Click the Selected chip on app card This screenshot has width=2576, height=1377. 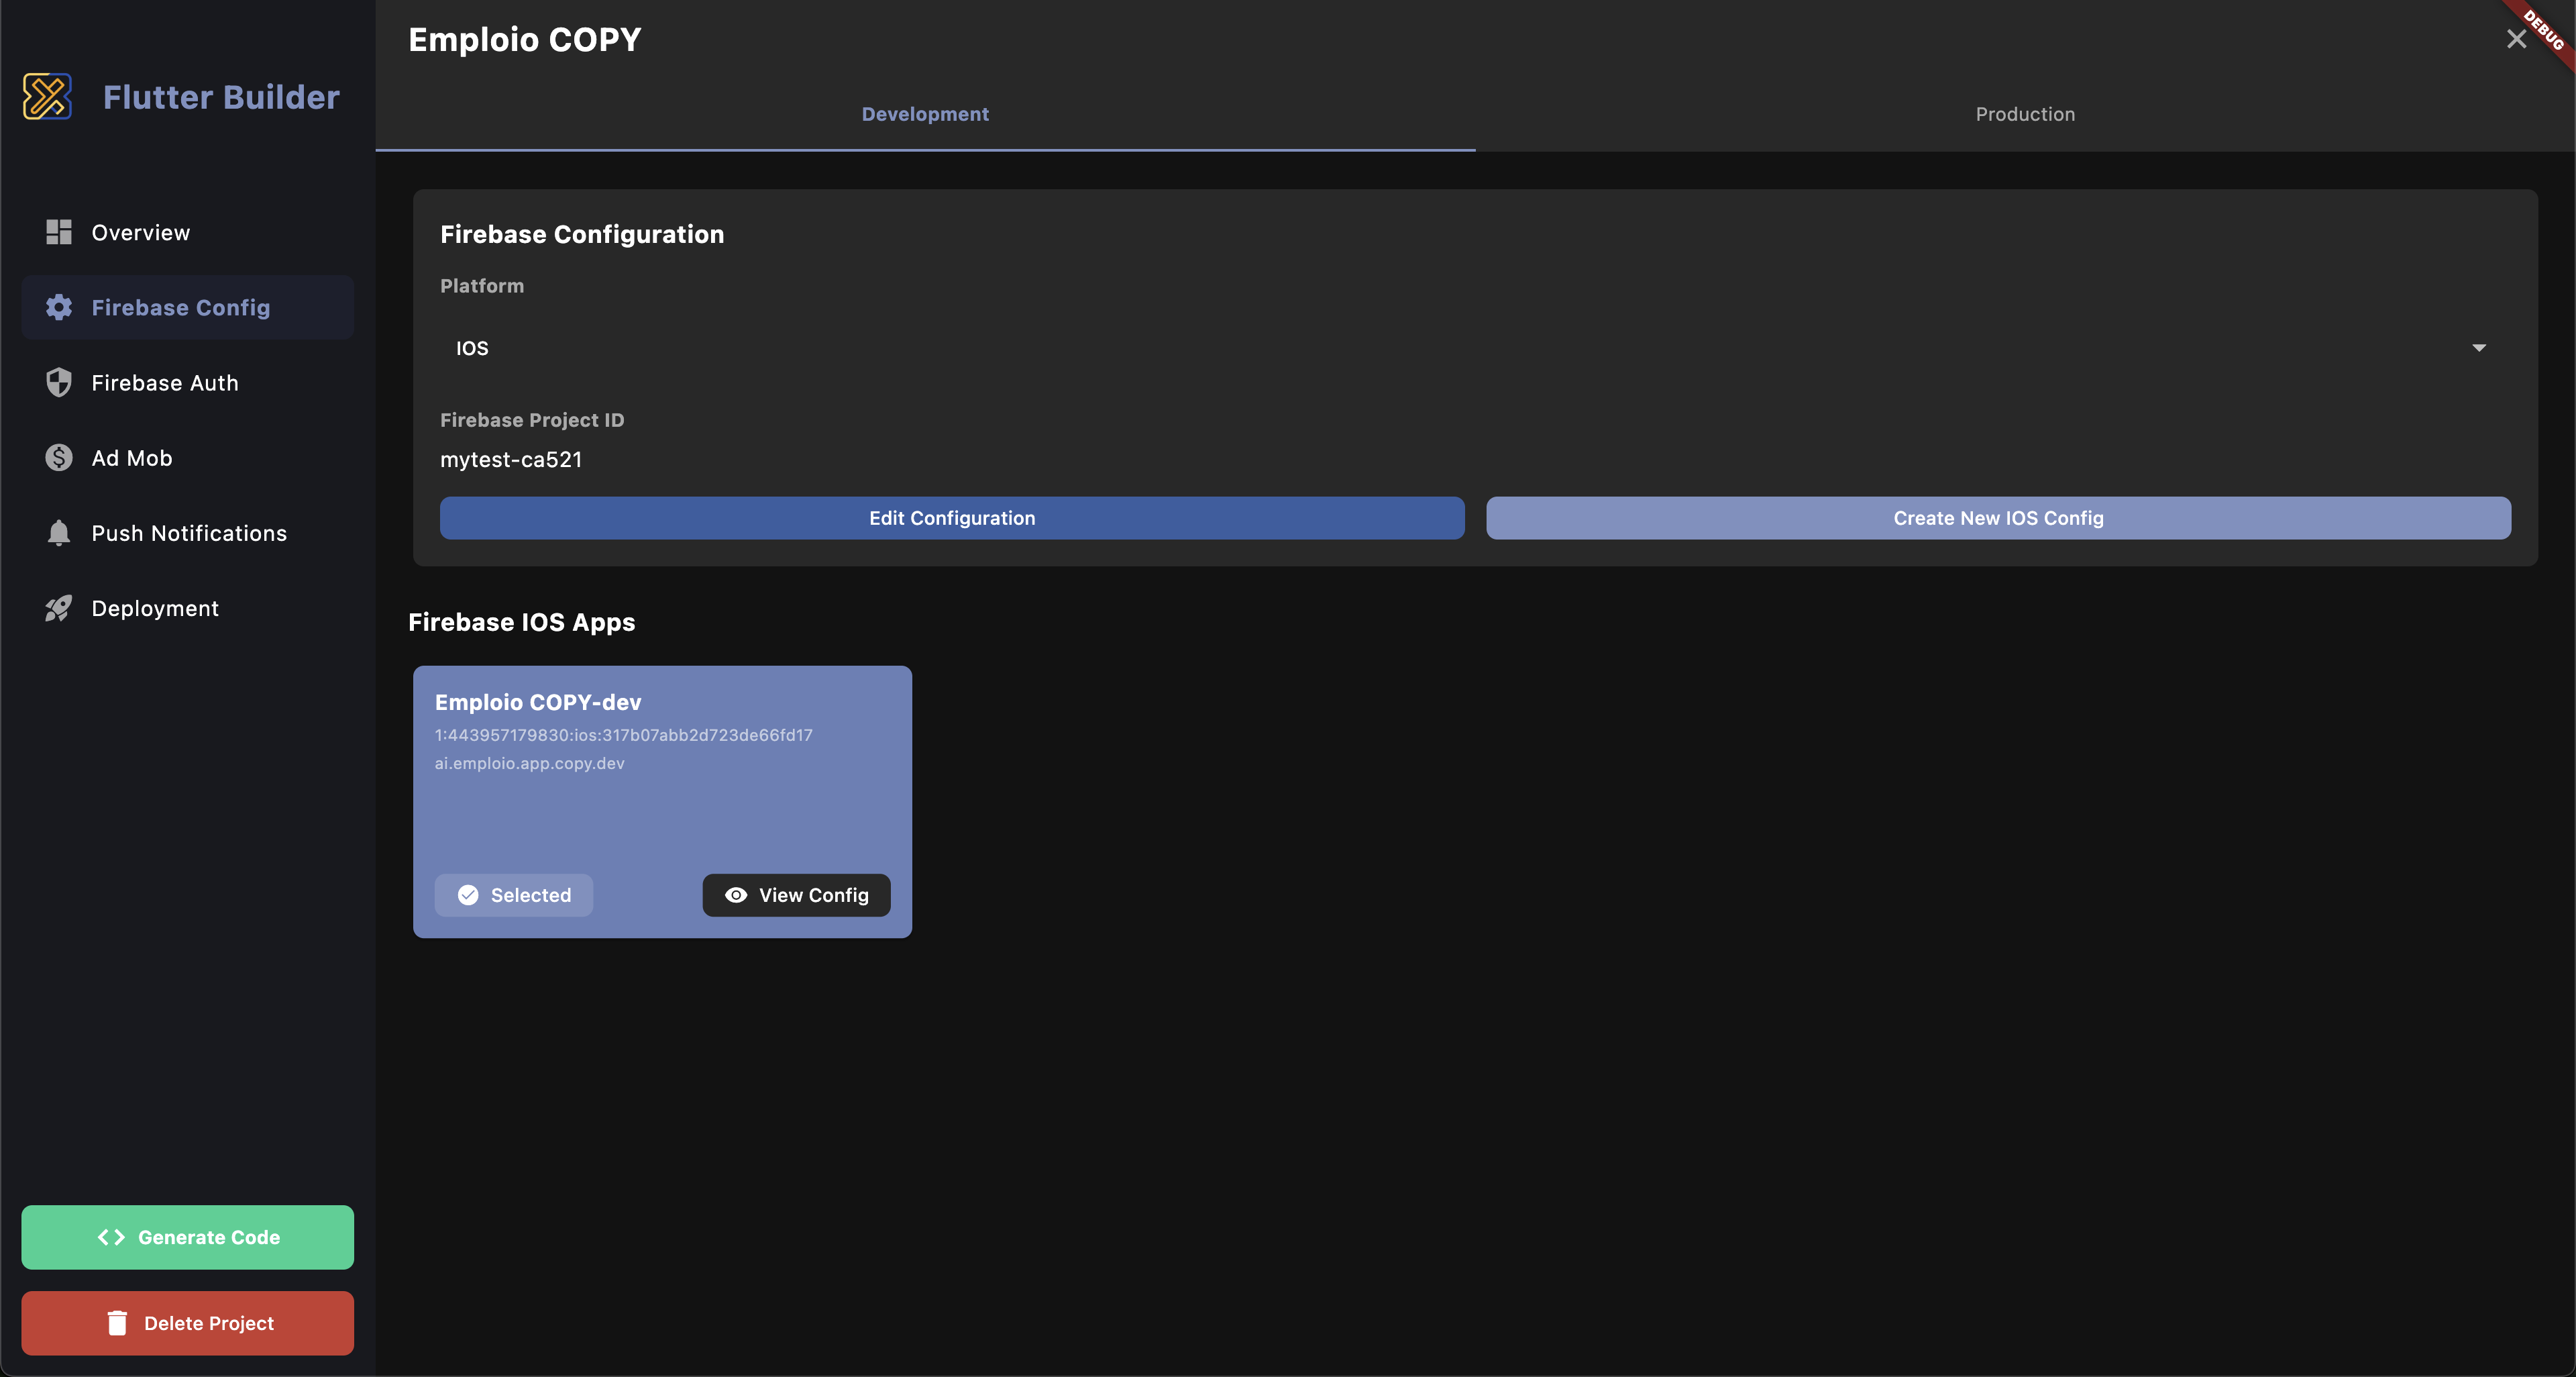[x=514, y=895]
